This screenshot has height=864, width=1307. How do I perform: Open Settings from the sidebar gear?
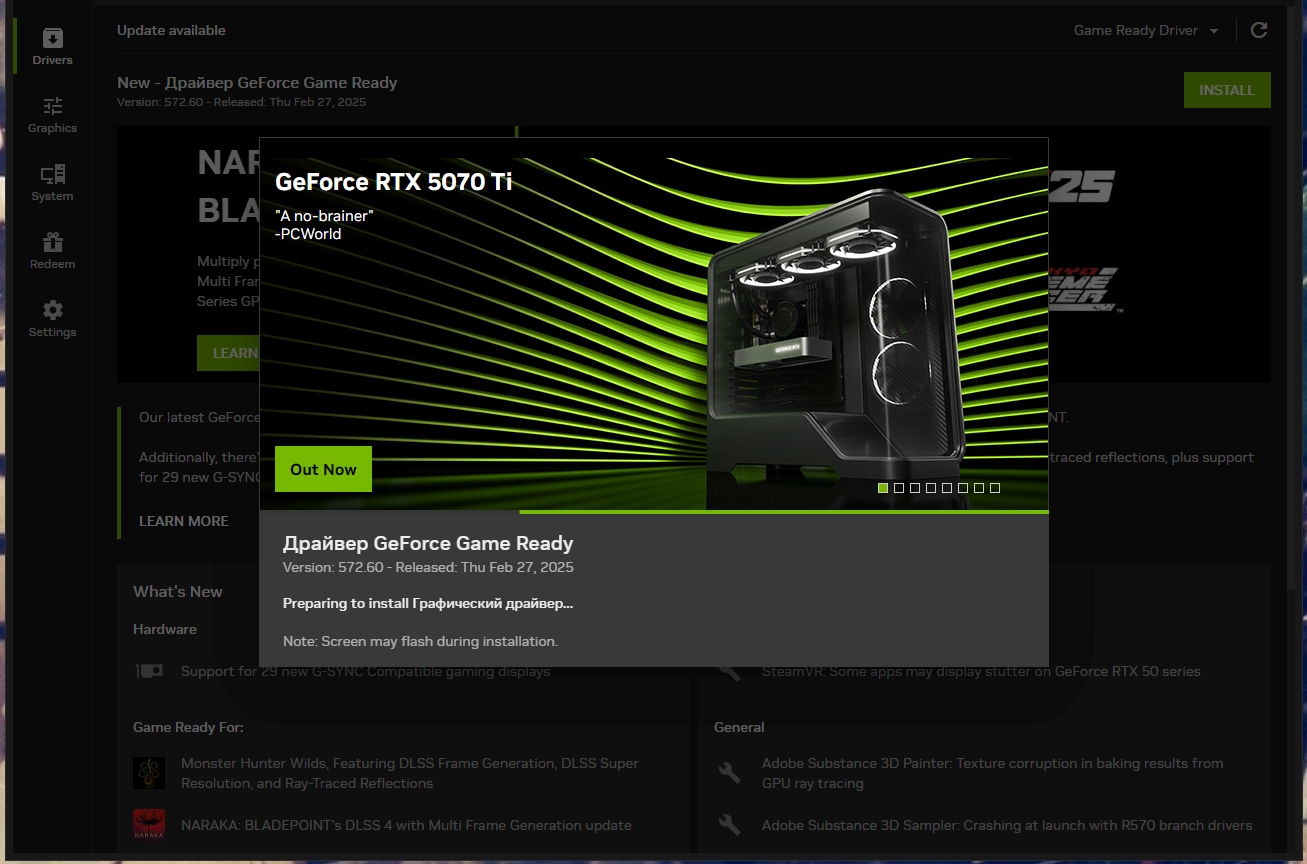[x=52, y=319]
